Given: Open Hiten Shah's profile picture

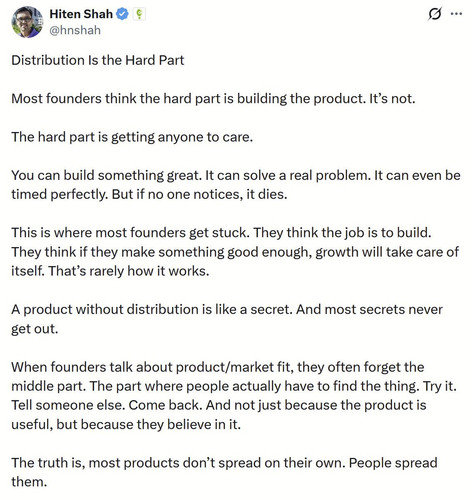Looking at the screenshot, I should pyautogui.click(x=27, y=22).
